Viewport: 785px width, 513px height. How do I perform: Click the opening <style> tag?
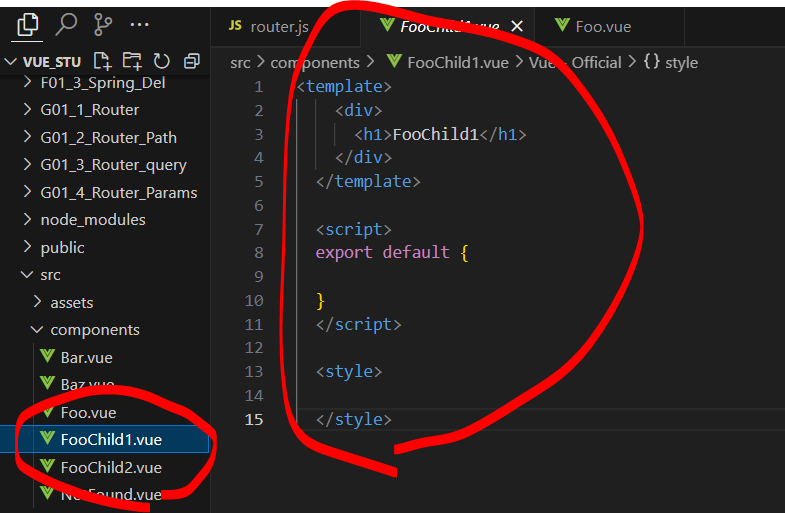click(349, 371)
